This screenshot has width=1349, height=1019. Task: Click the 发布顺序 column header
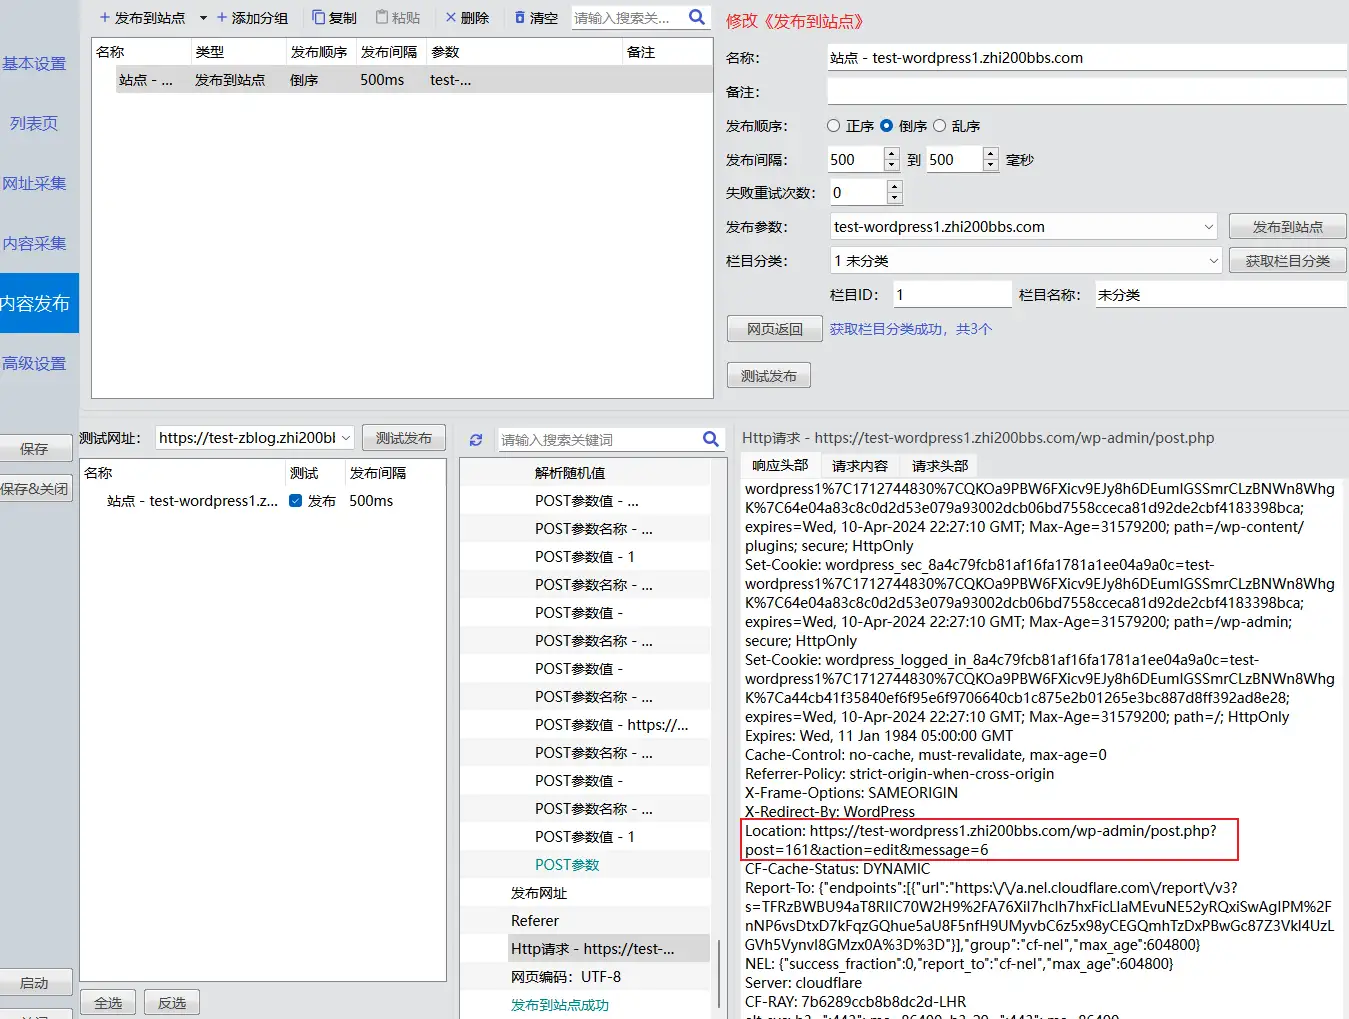tap(319, 52)
